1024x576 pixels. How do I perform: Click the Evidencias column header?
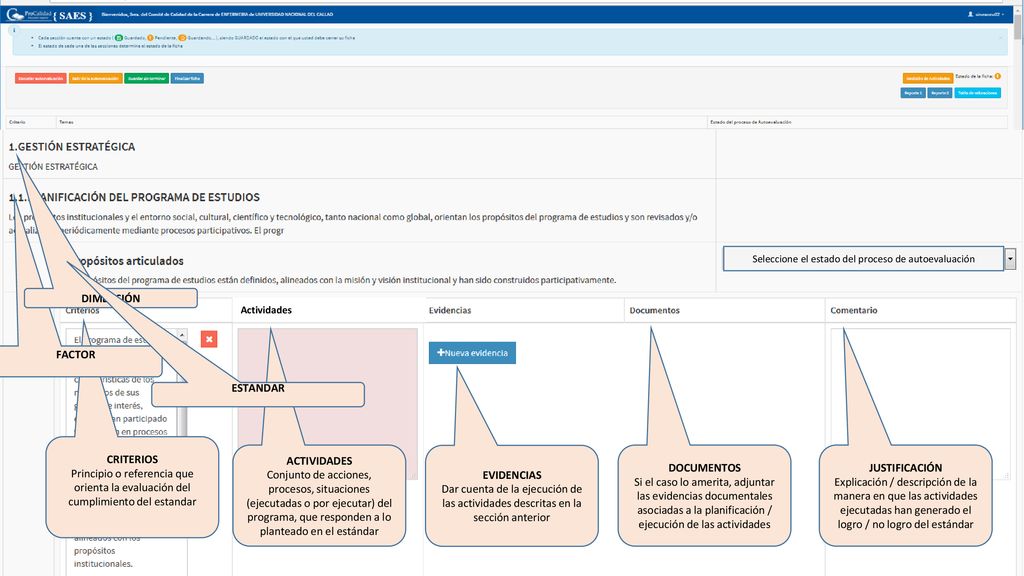pos(450,310)
